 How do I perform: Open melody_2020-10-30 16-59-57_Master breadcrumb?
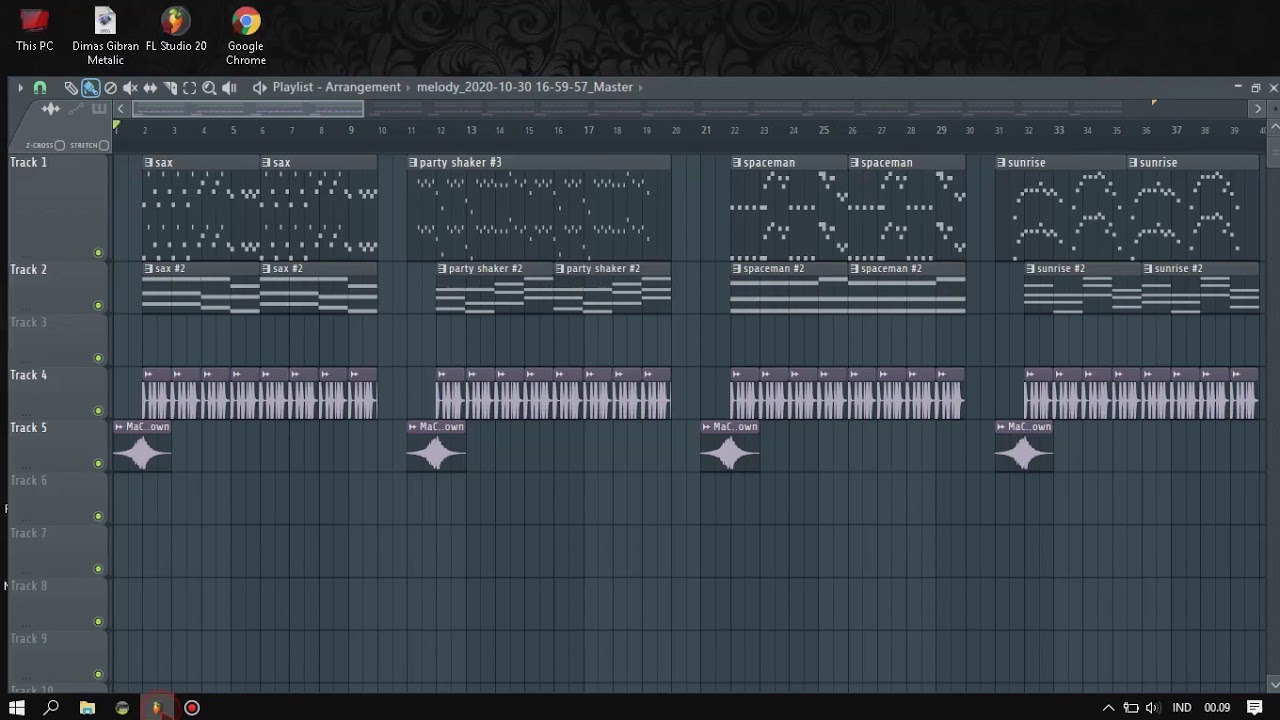tap(524, 87)
